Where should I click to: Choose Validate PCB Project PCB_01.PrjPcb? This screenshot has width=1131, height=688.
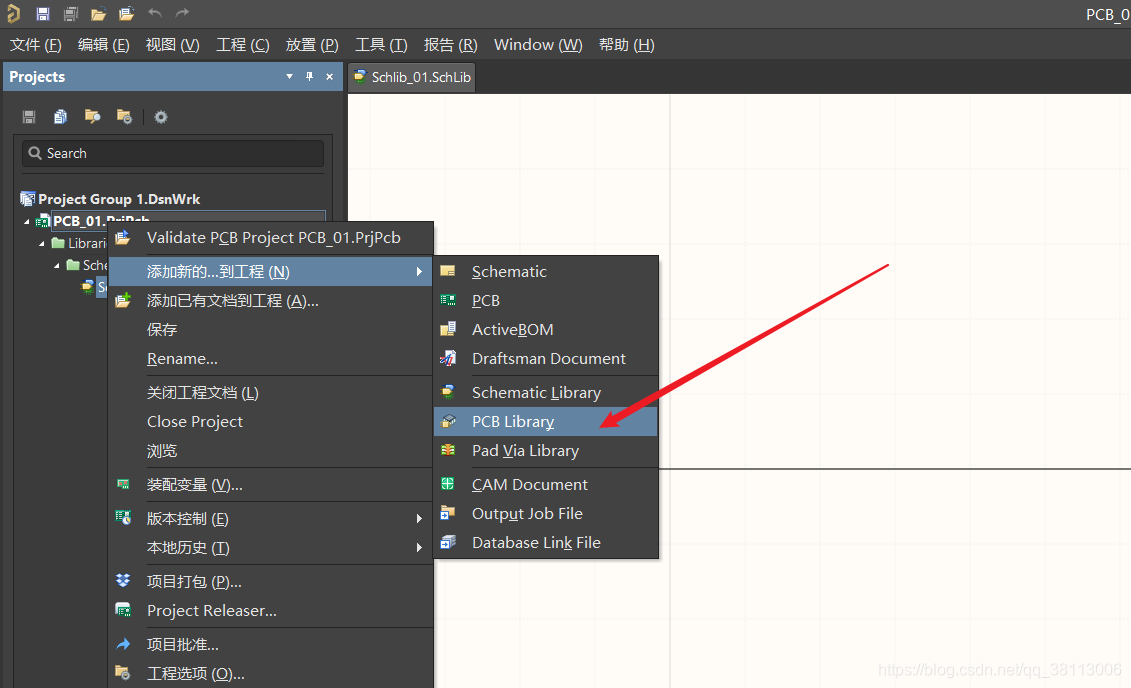tap(271, 238)
